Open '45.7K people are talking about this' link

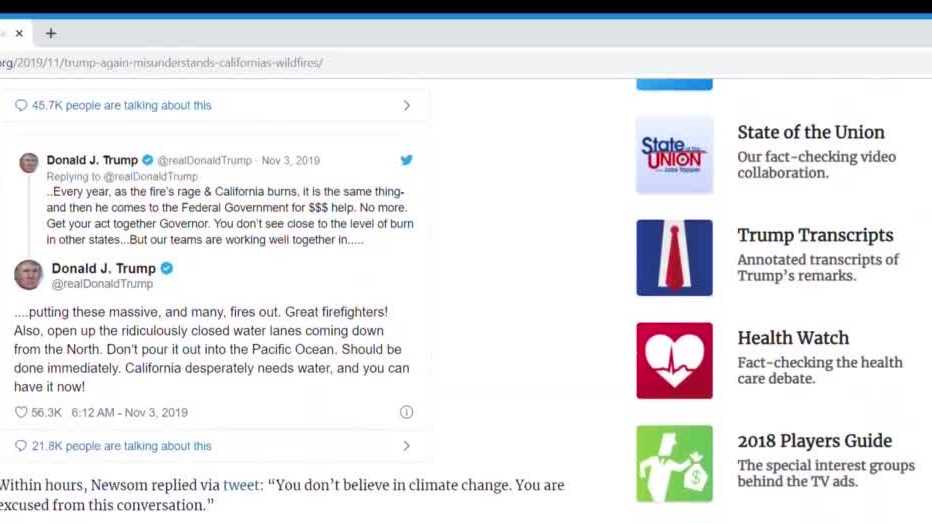point(122,105)
